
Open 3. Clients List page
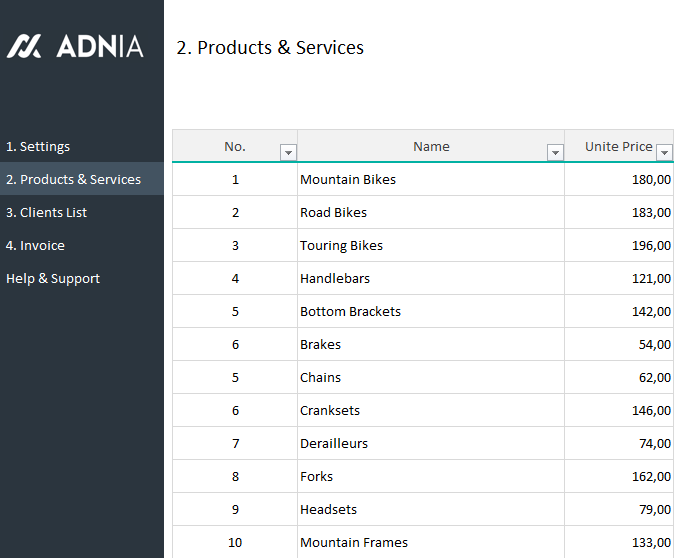[47, 212]
